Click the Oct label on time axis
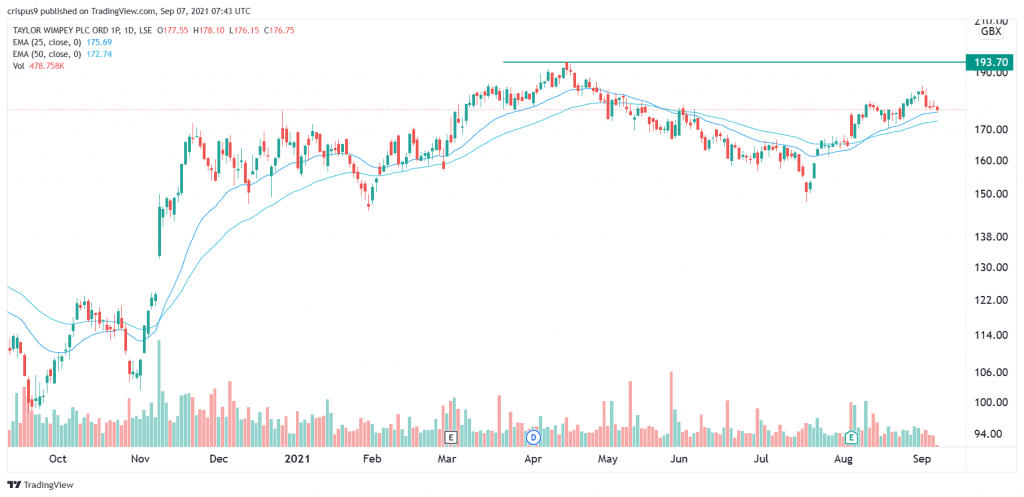 (x=58, y=458)
